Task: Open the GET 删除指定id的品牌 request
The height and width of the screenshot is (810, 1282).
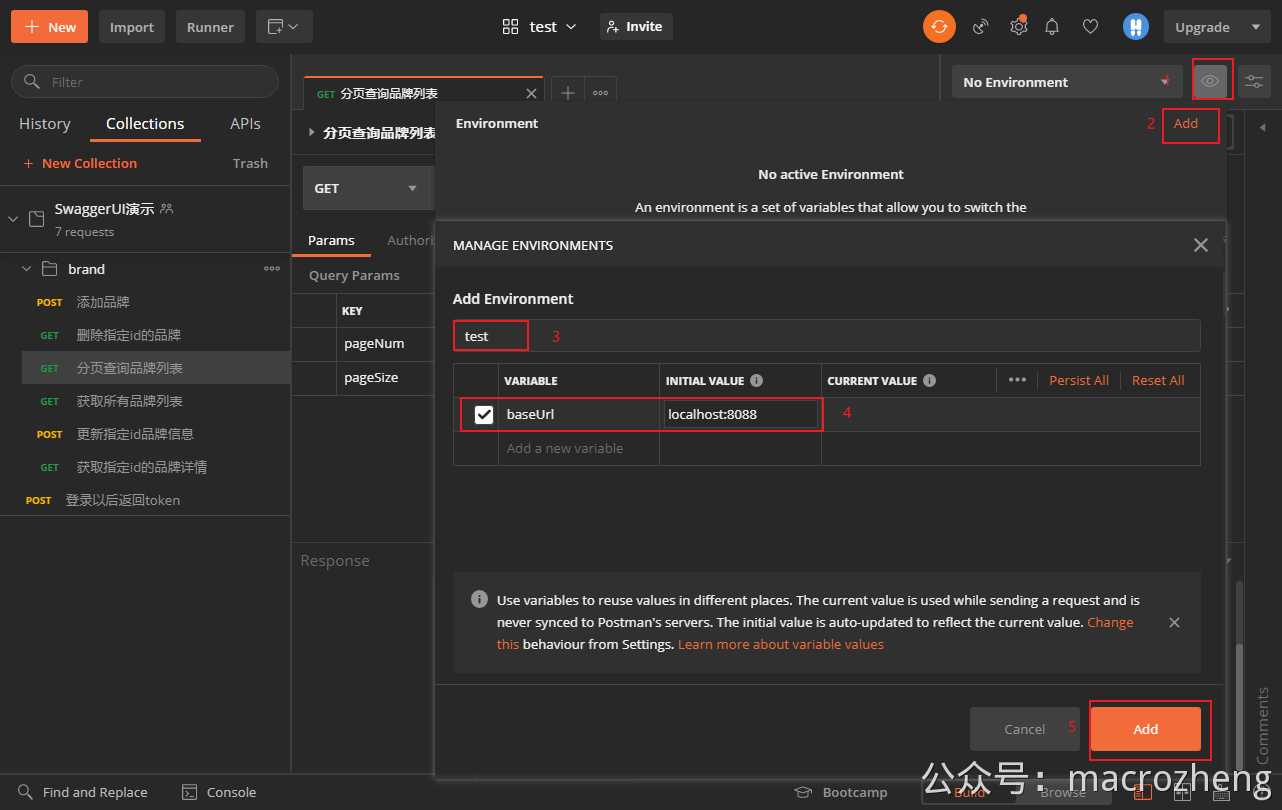Action: coord(156,335)
